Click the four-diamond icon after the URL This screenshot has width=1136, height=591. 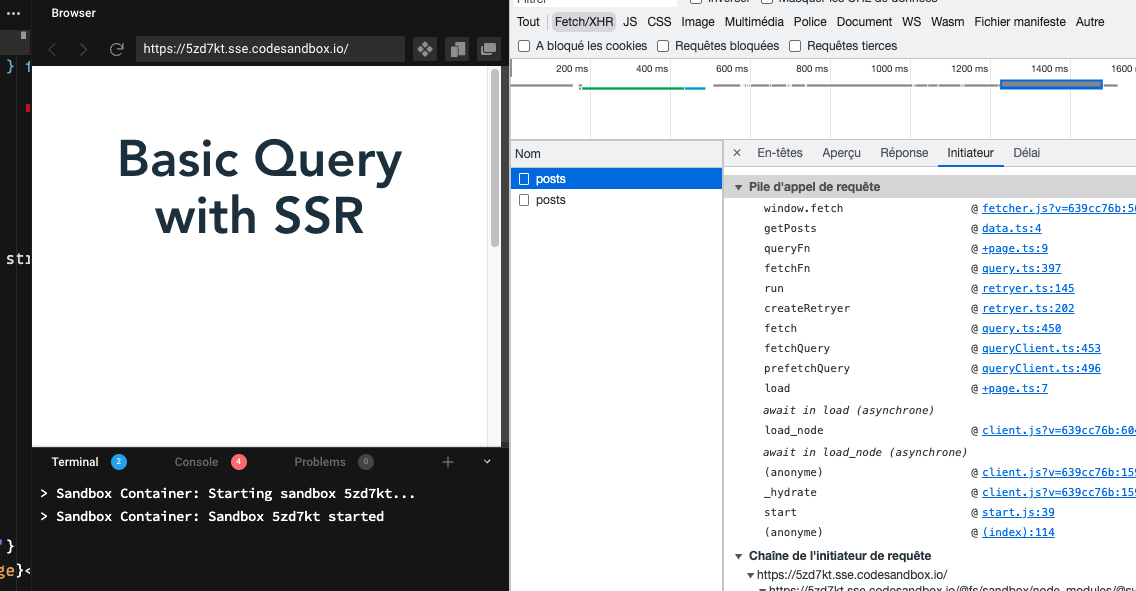(425, 49)
